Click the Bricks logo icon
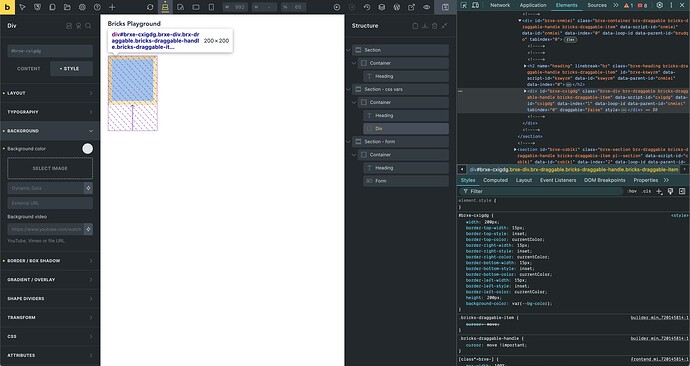690x366 pixels. click(7, 7)
